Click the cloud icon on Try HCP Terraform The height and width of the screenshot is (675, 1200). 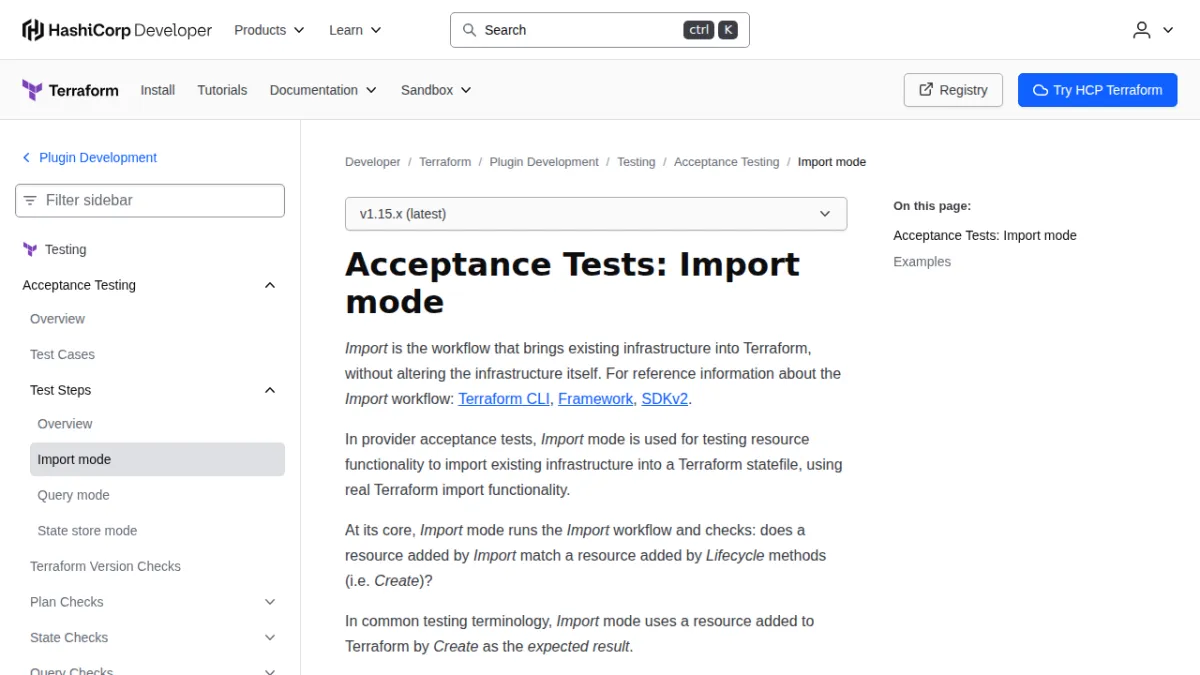pyautogui.click(x=1040, y=90)
